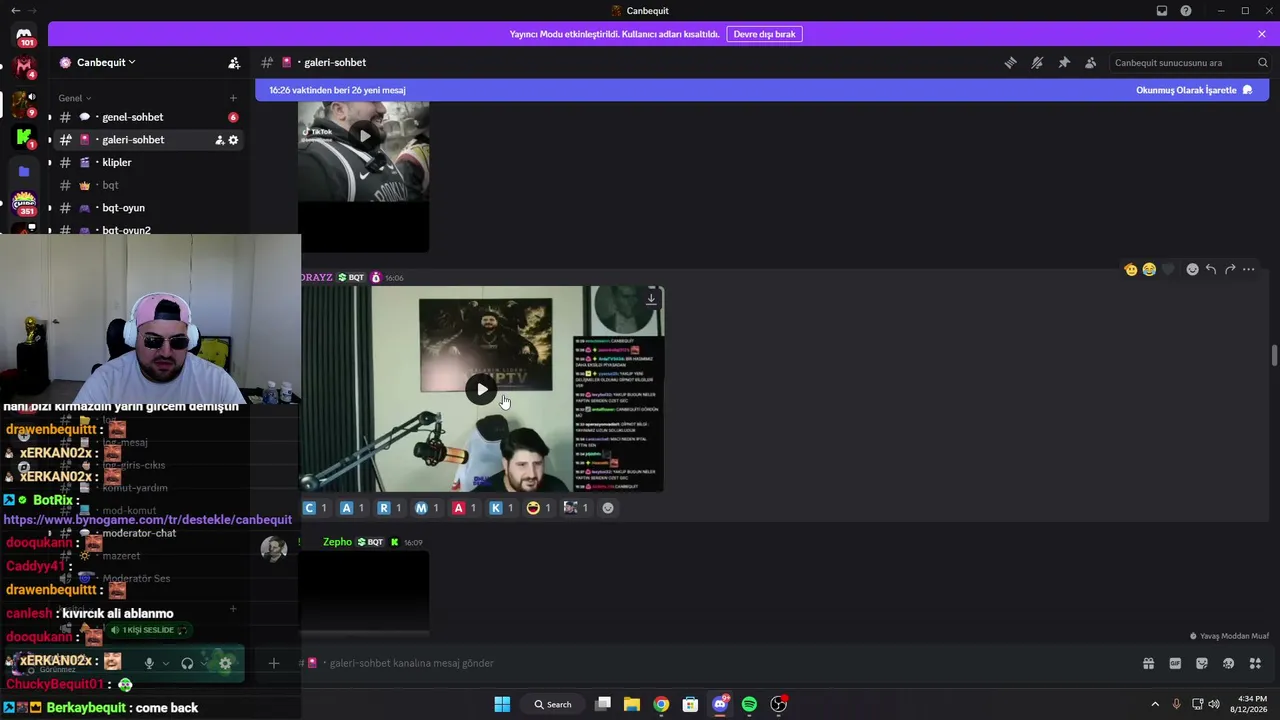Toggle microphone mute in user panel
1280x720 pixels.
[149, 663]
